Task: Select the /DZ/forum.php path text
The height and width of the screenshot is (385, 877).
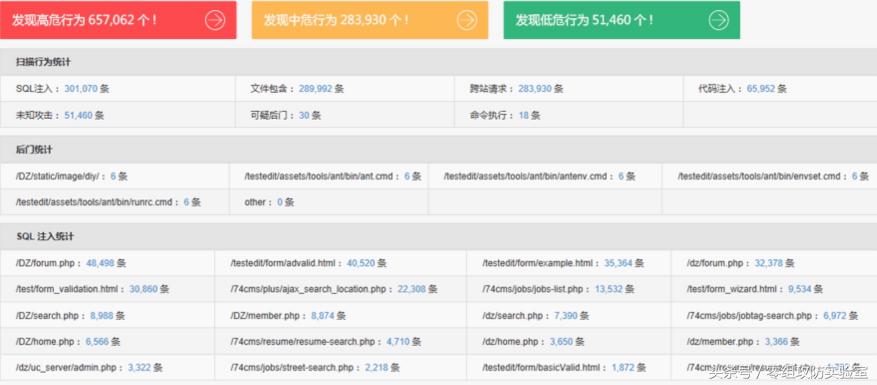Action: (46, 262)
